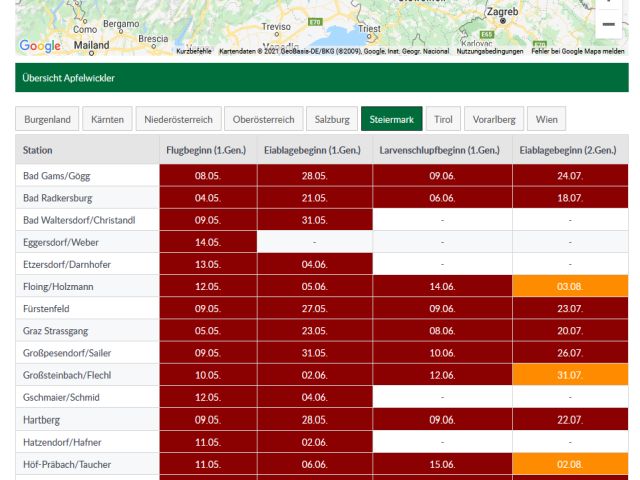This screenshot has width=640, height=480.
Task: Select the Wien tab
Action: (546, 119)
